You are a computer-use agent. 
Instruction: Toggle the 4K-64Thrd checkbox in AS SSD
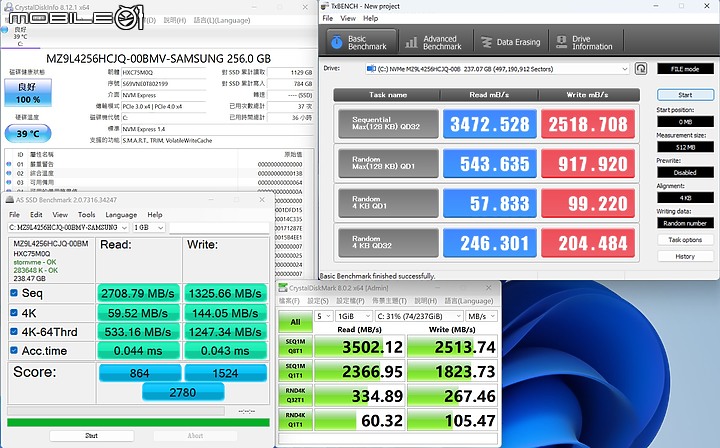click(14, 331)
